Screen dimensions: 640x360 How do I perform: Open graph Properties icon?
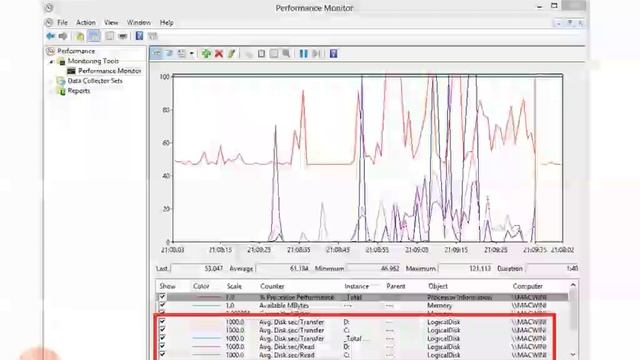(x=274, y=53)
